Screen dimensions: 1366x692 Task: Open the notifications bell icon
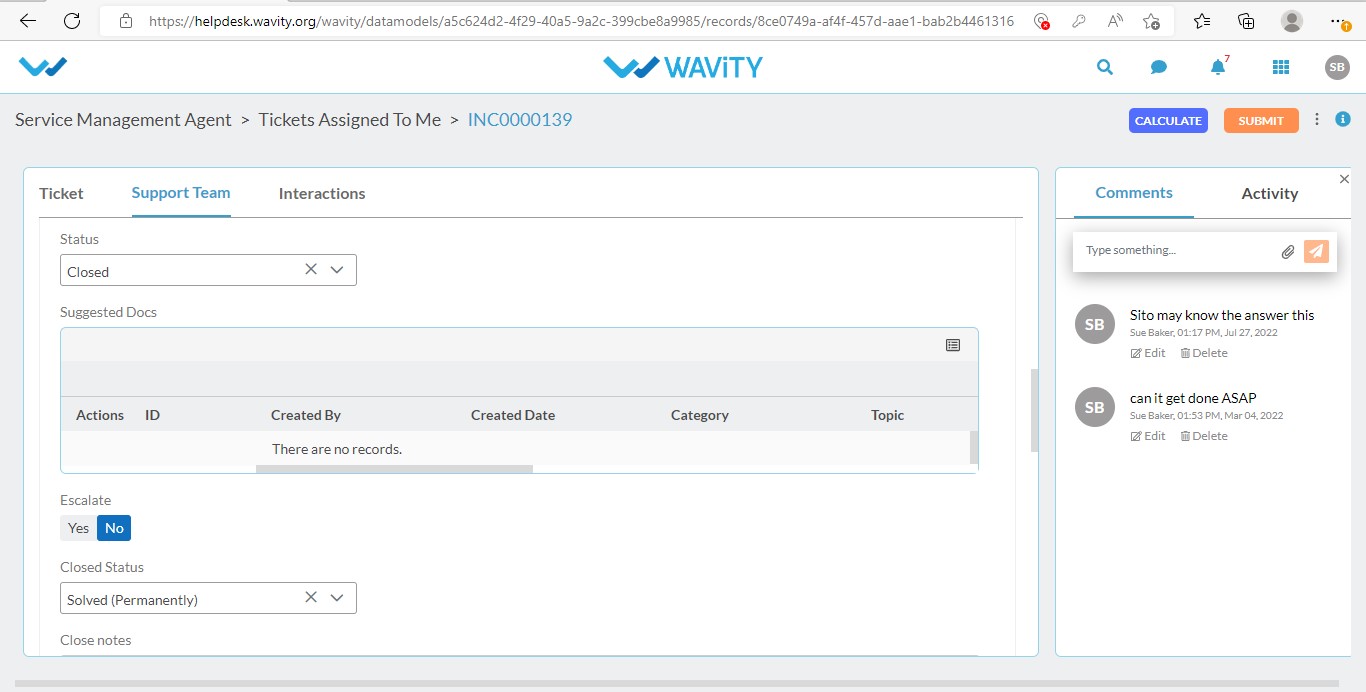coord(1217,67)
